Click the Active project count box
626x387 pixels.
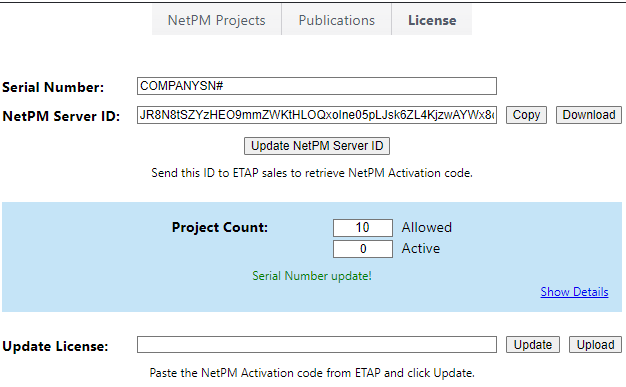(x=363, y=249)
